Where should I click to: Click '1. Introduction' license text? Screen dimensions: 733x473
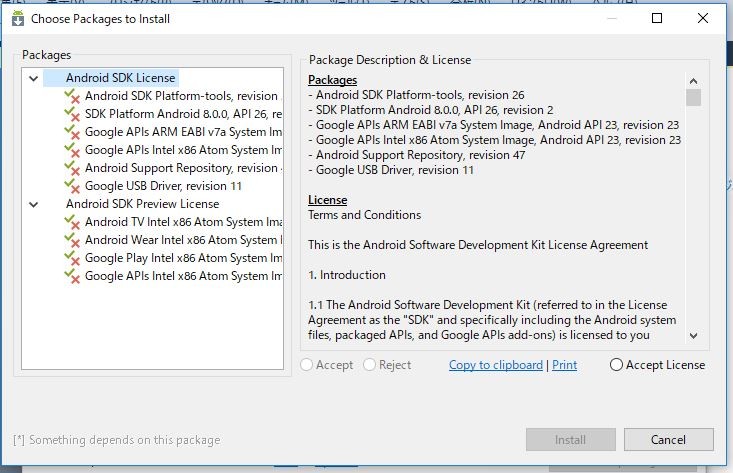pos(346,275)
